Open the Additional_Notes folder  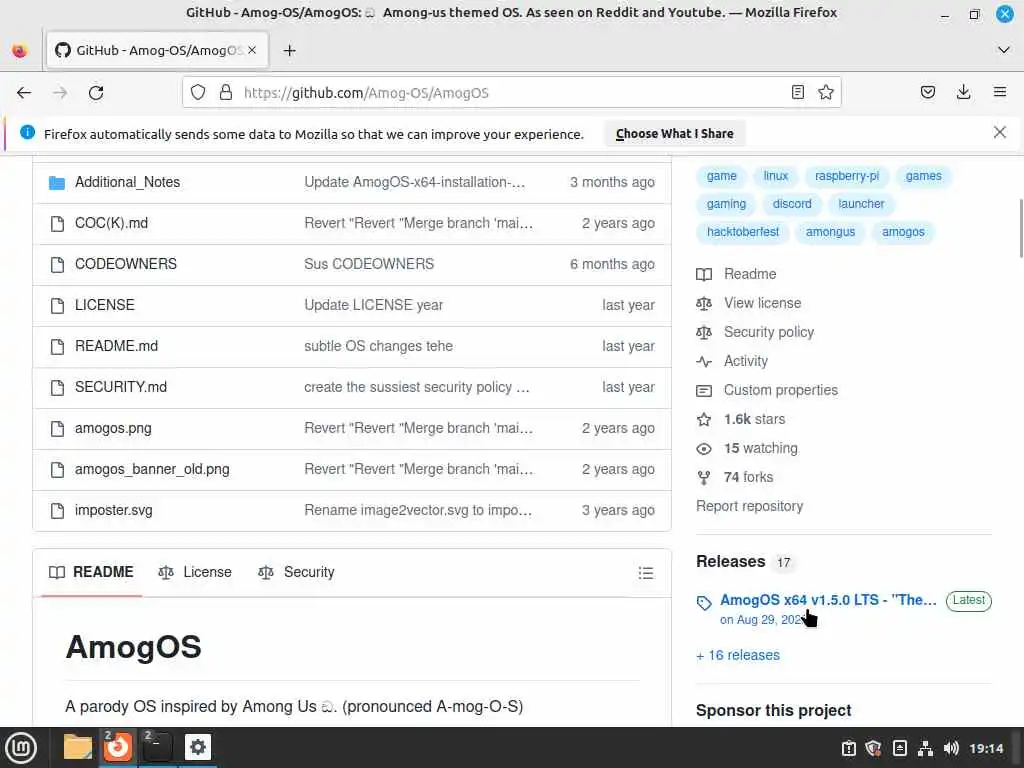(x=127, y=182)
